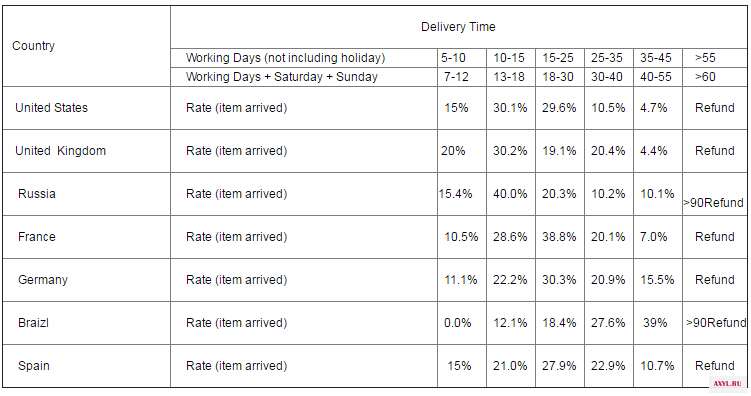Image resolution: width=751 pixels, height=396 pixels.
Task: Click Brazil's 39% rate cell
Action: pyautogui.click(x=658, y=323)
